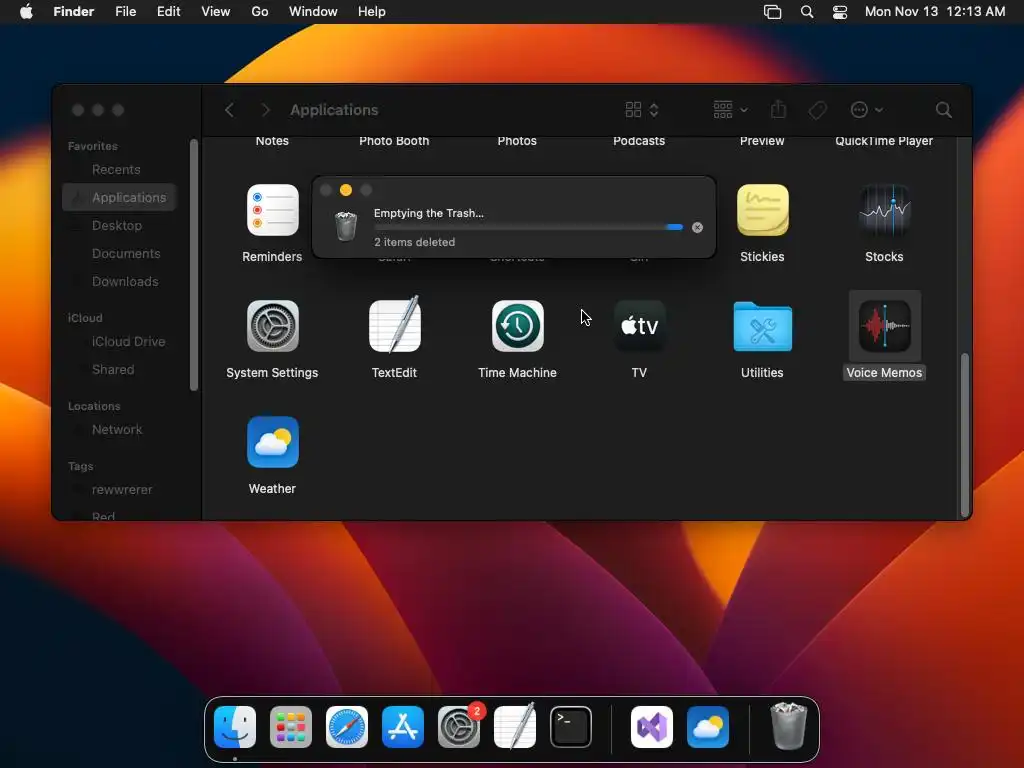The image size is (1024, 768).
Task: Open the Edit menu
Action: [168, 12]
